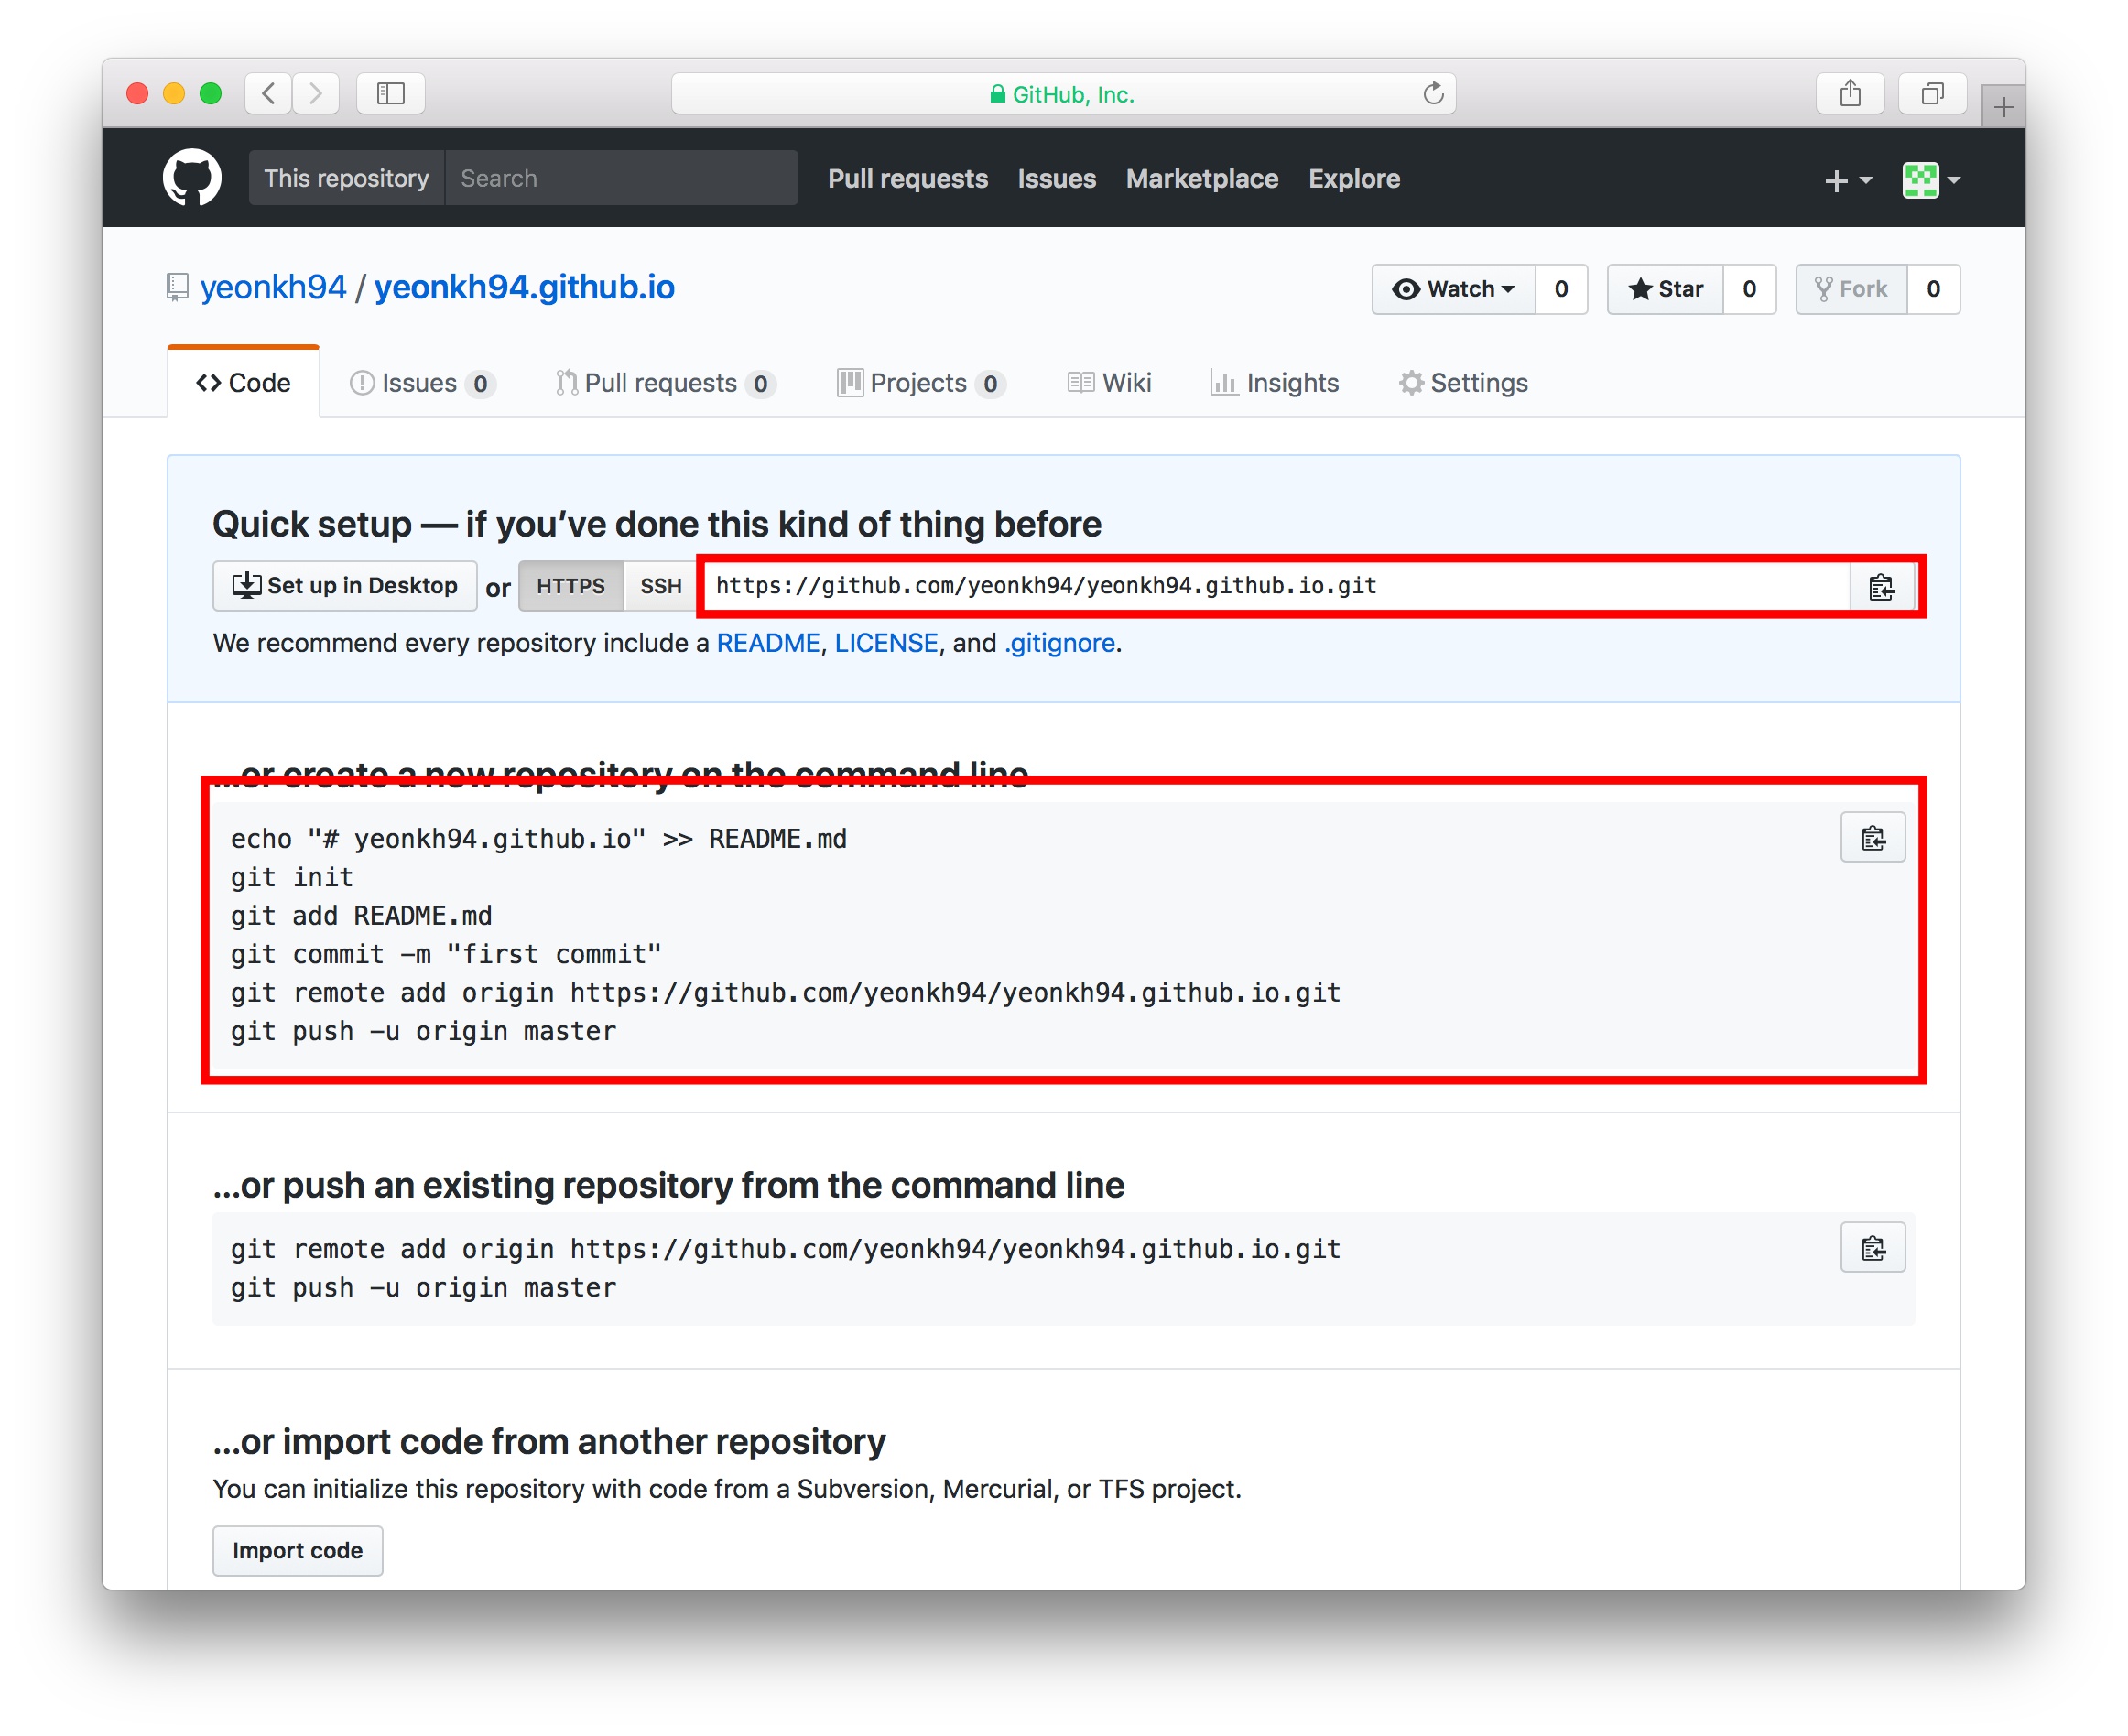
Task: Open the Issues repository tab
Action: [x=421, y=383]
